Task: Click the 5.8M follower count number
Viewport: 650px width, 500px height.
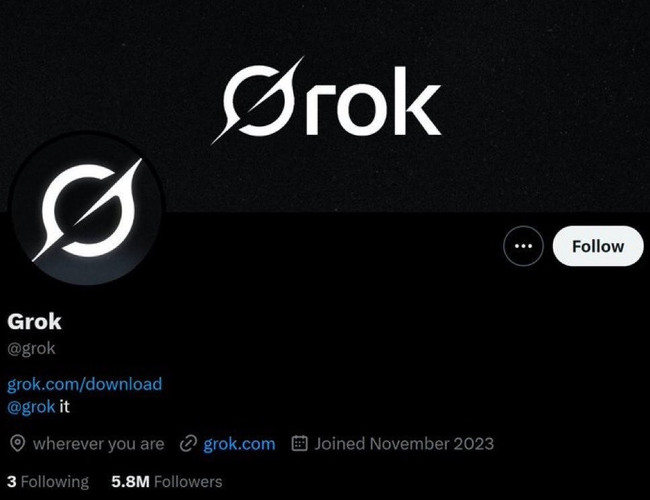Action: 130,482
